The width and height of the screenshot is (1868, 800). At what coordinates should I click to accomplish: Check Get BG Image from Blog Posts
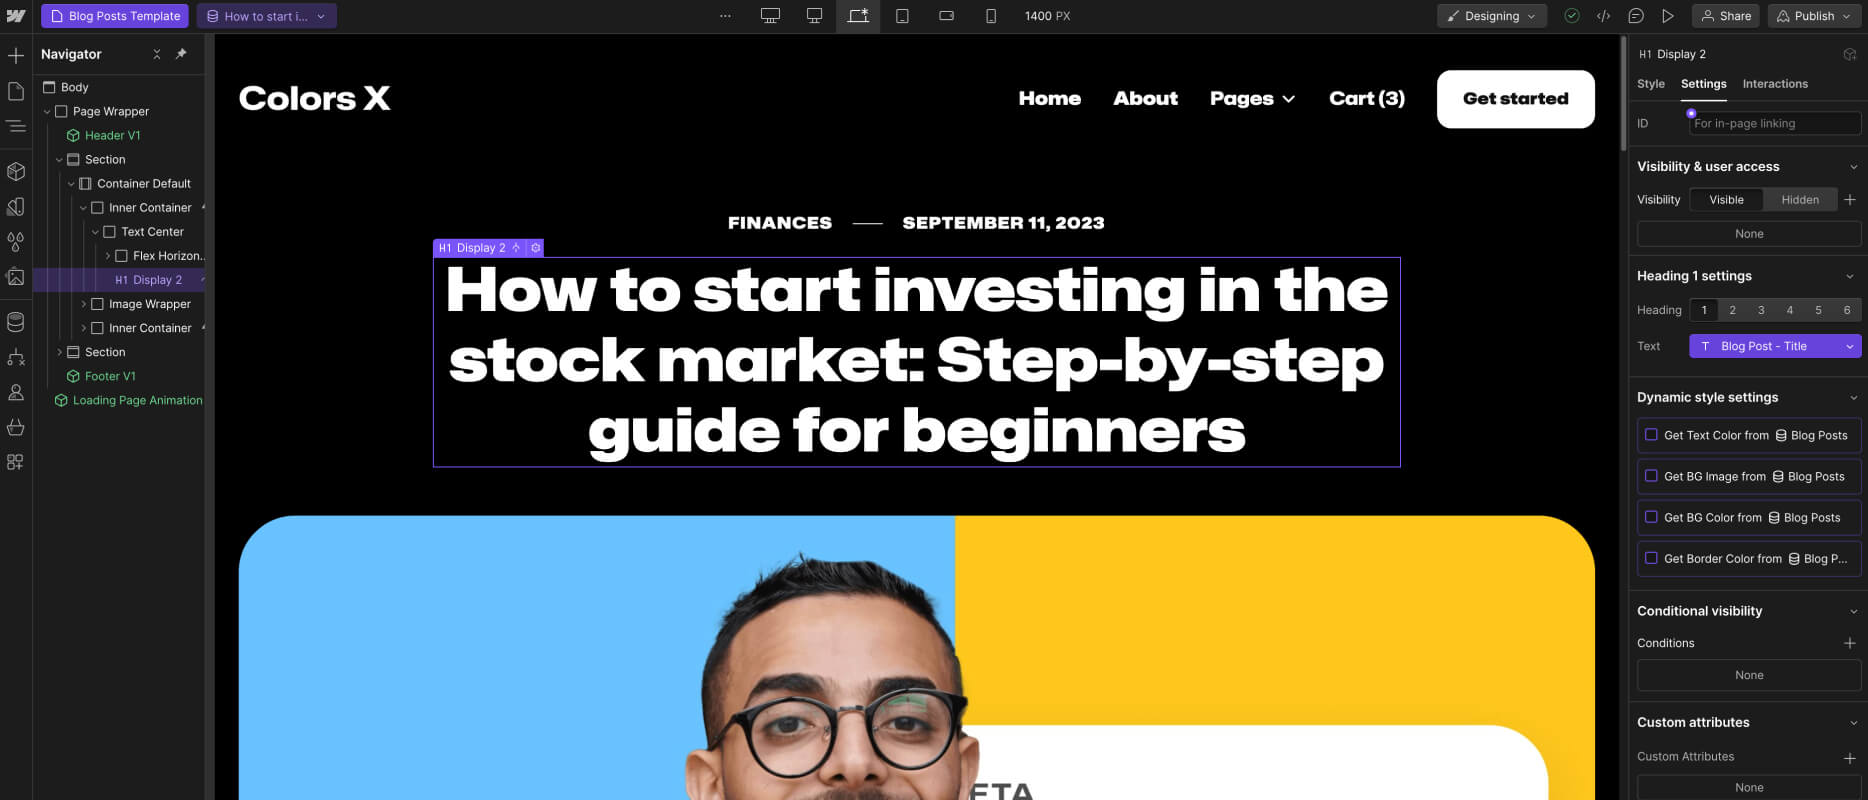pyautogui.click(x=1651, y=476)
